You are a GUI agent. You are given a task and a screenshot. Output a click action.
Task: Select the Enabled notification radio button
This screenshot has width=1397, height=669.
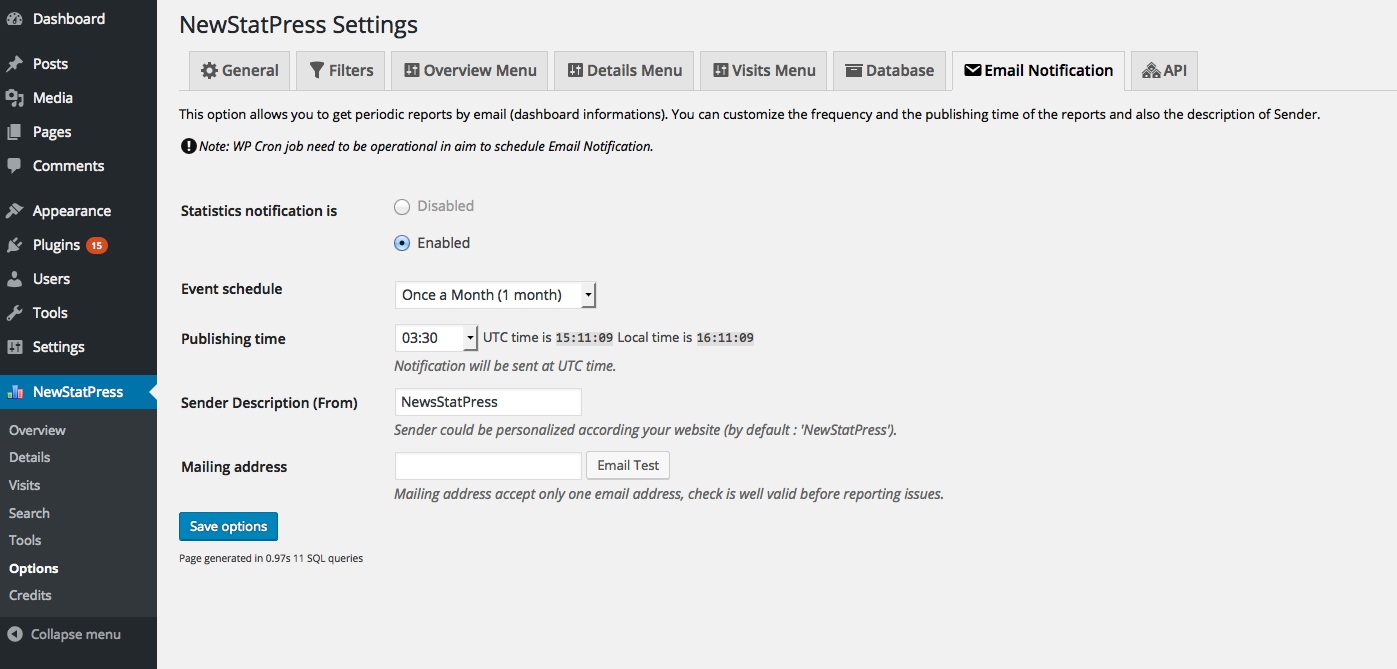click(402, 243)
